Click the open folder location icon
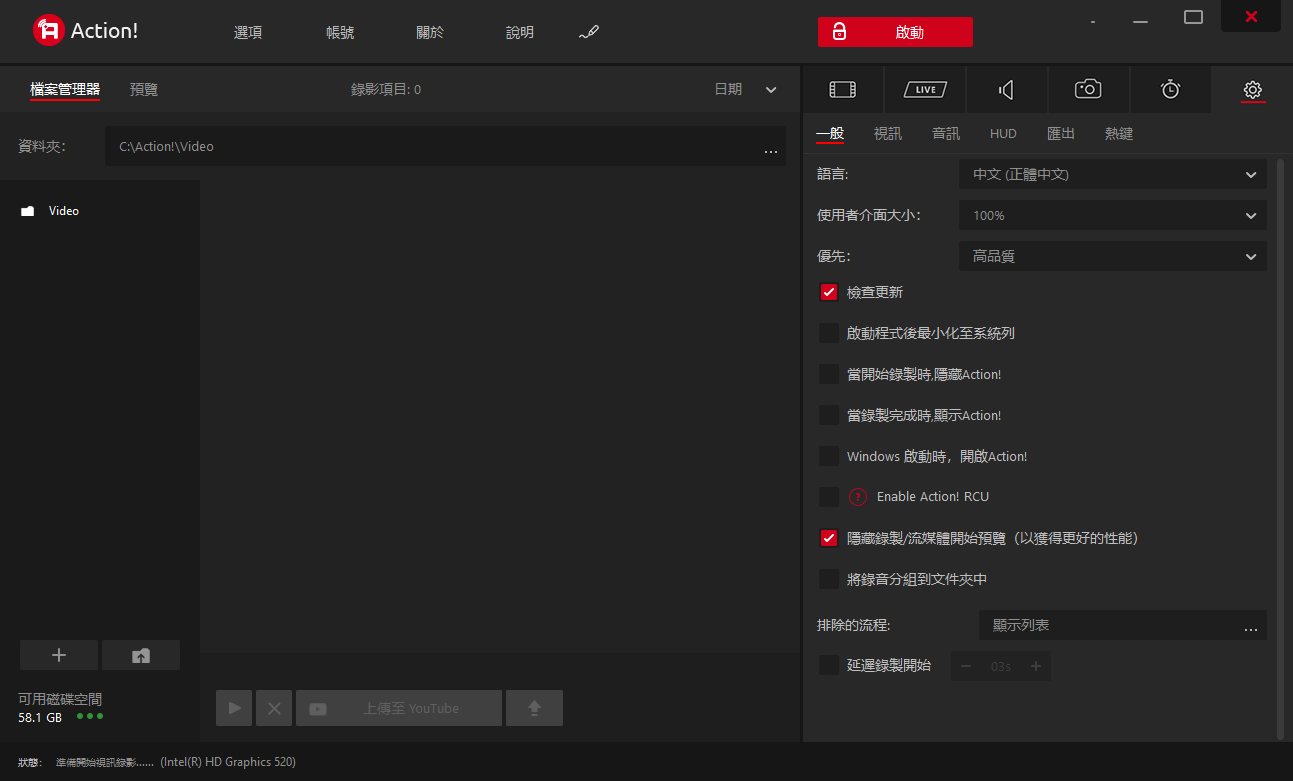1293x781 pixels. point(141,655)
